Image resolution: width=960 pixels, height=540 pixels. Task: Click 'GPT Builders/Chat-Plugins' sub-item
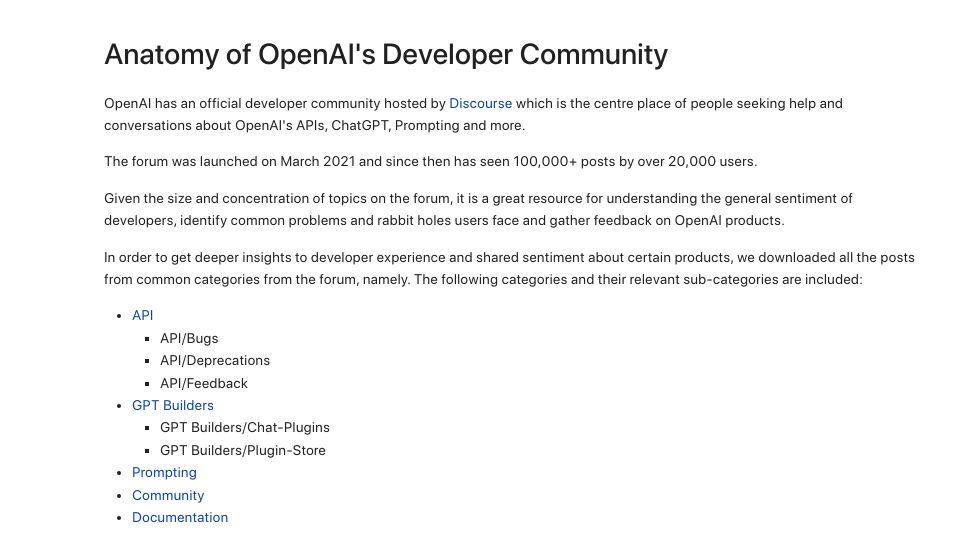click(245, 427)
